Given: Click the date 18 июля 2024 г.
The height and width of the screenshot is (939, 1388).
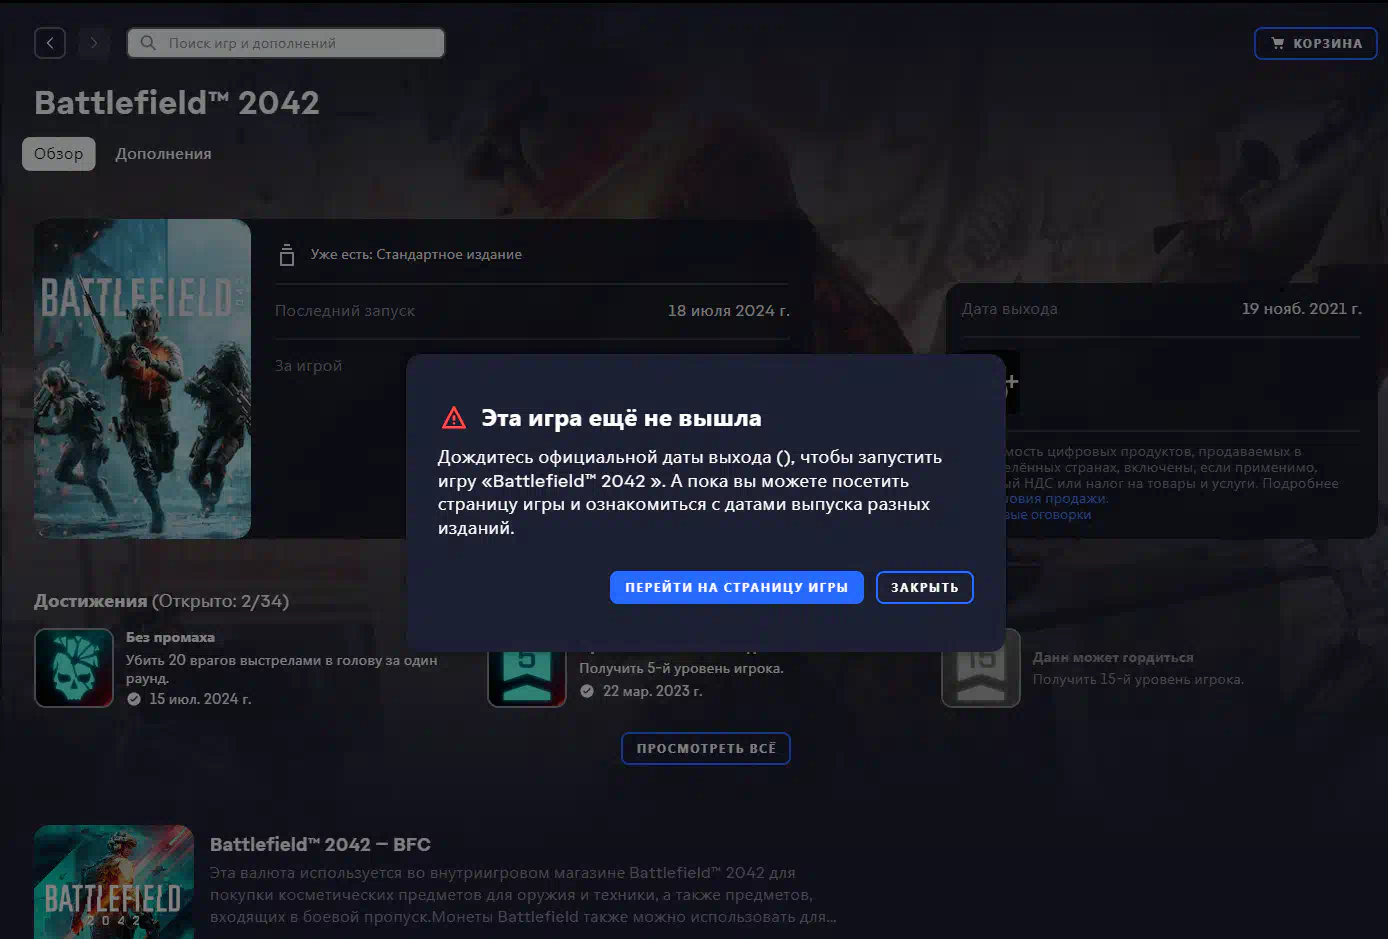Looking at the screenshot, I should [x=729, y=311].
